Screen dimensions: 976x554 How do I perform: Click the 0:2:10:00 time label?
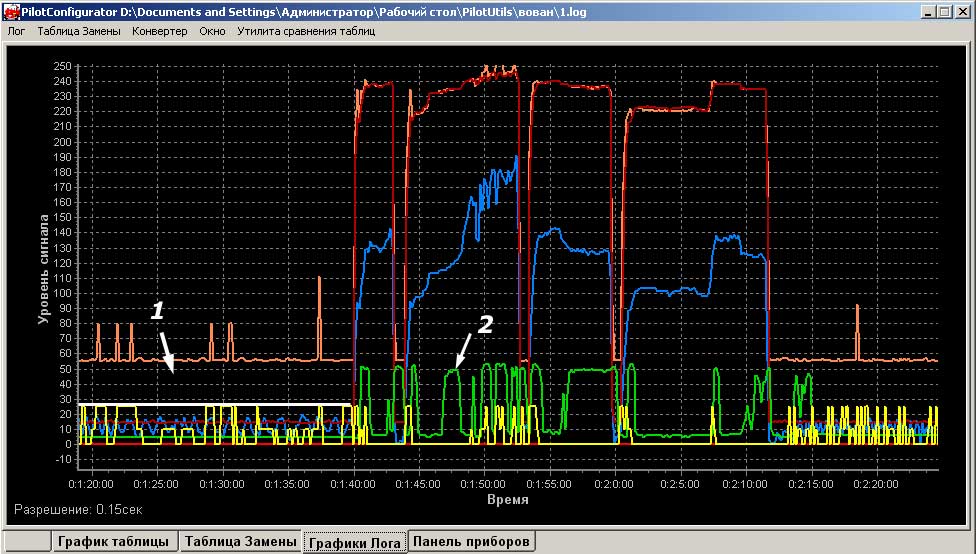[745, 484]
